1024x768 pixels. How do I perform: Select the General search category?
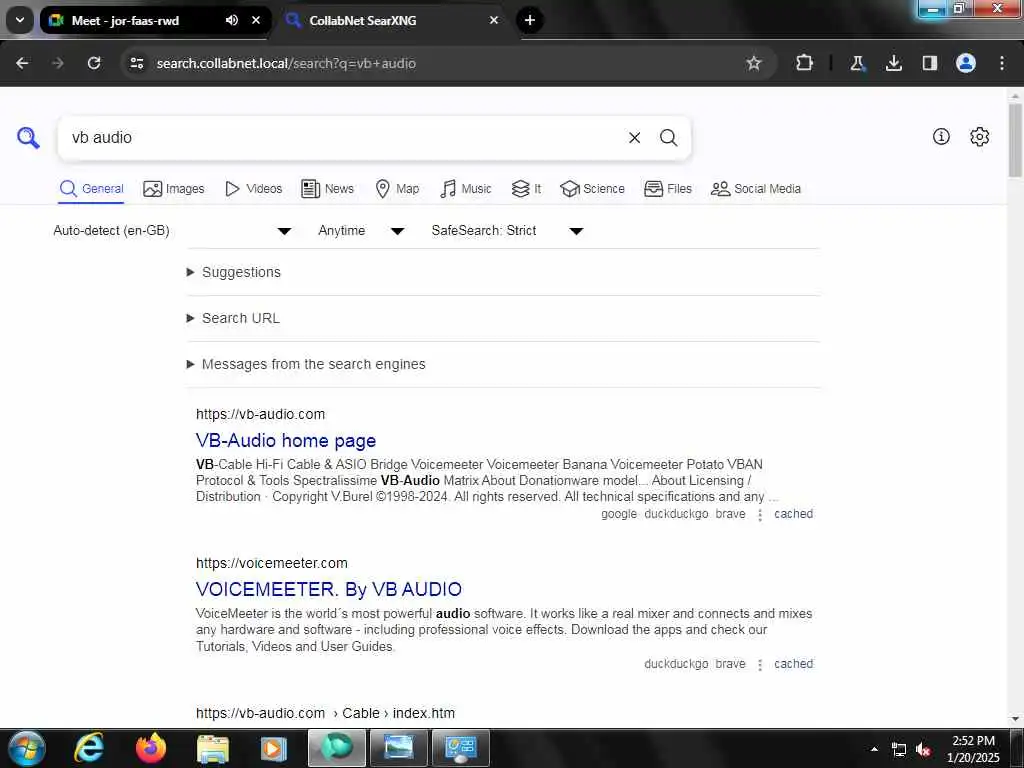point(91,189)
